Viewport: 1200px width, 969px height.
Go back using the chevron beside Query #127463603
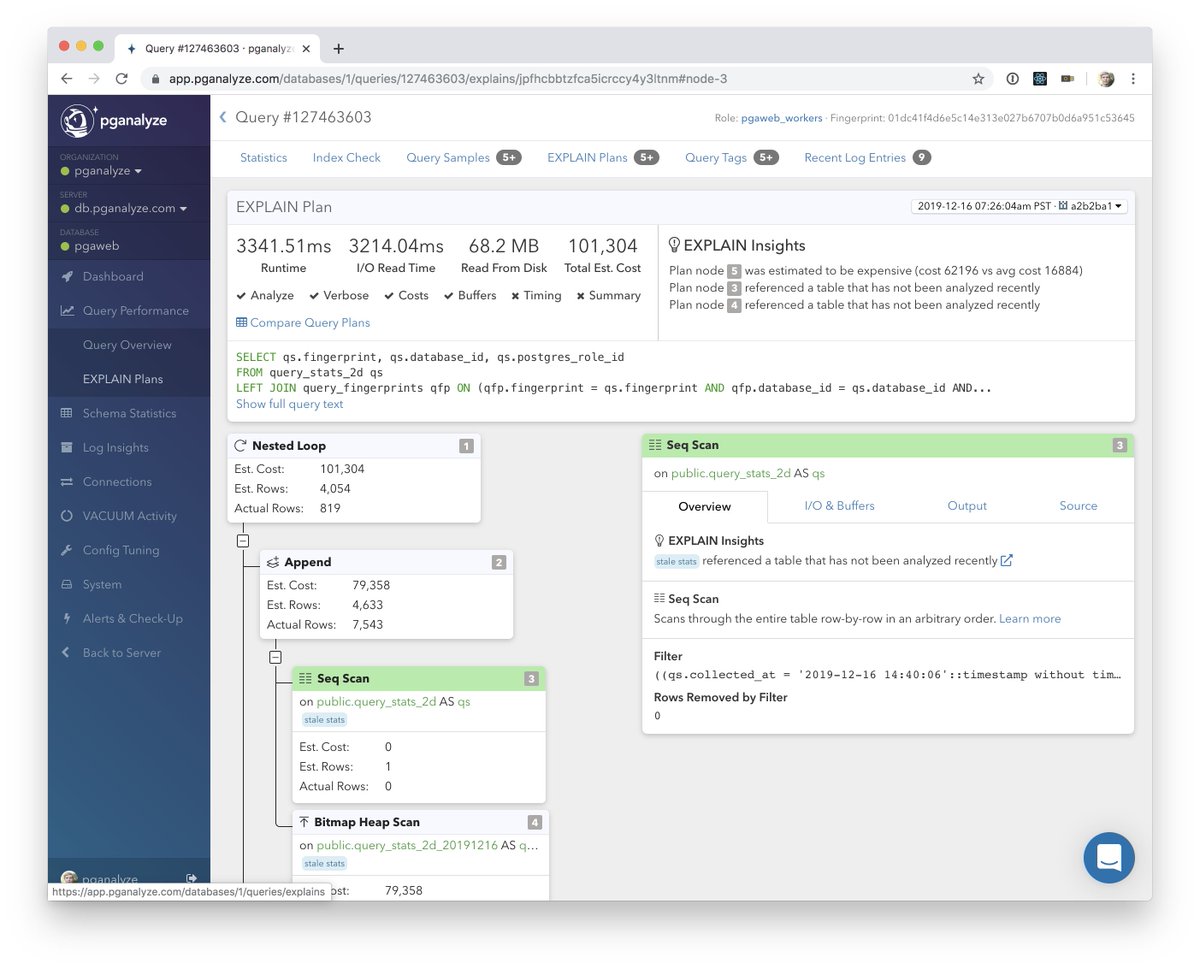coord(223,118)
